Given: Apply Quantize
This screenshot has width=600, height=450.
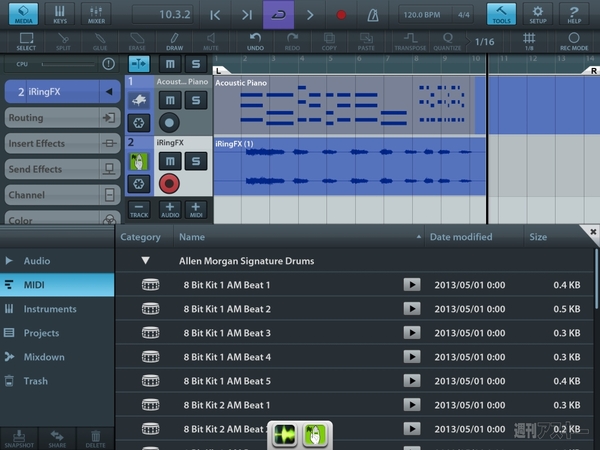Looking at the screenshot, I should point(447,41).
